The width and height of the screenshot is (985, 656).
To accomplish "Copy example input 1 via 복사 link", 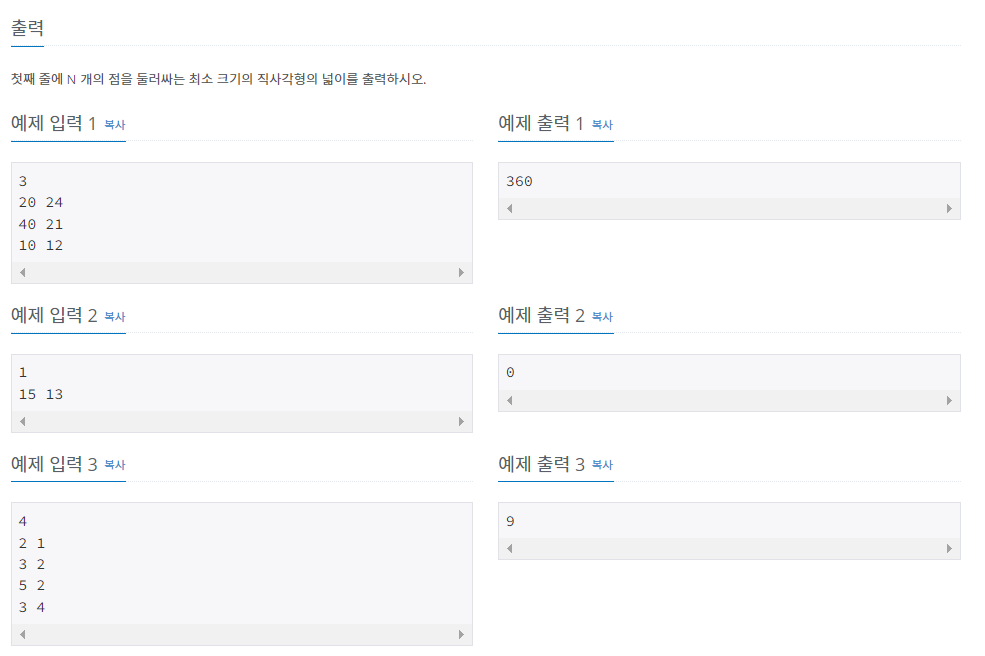I will point(114,124).
